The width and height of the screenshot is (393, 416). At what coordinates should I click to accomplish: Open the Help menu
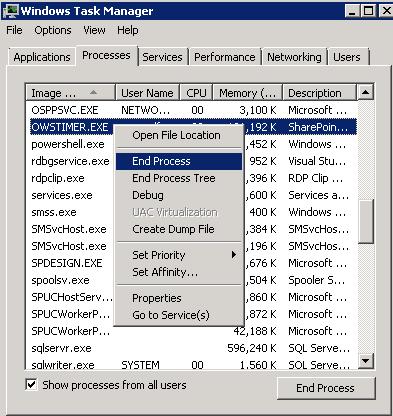click(x=128, y=30)
